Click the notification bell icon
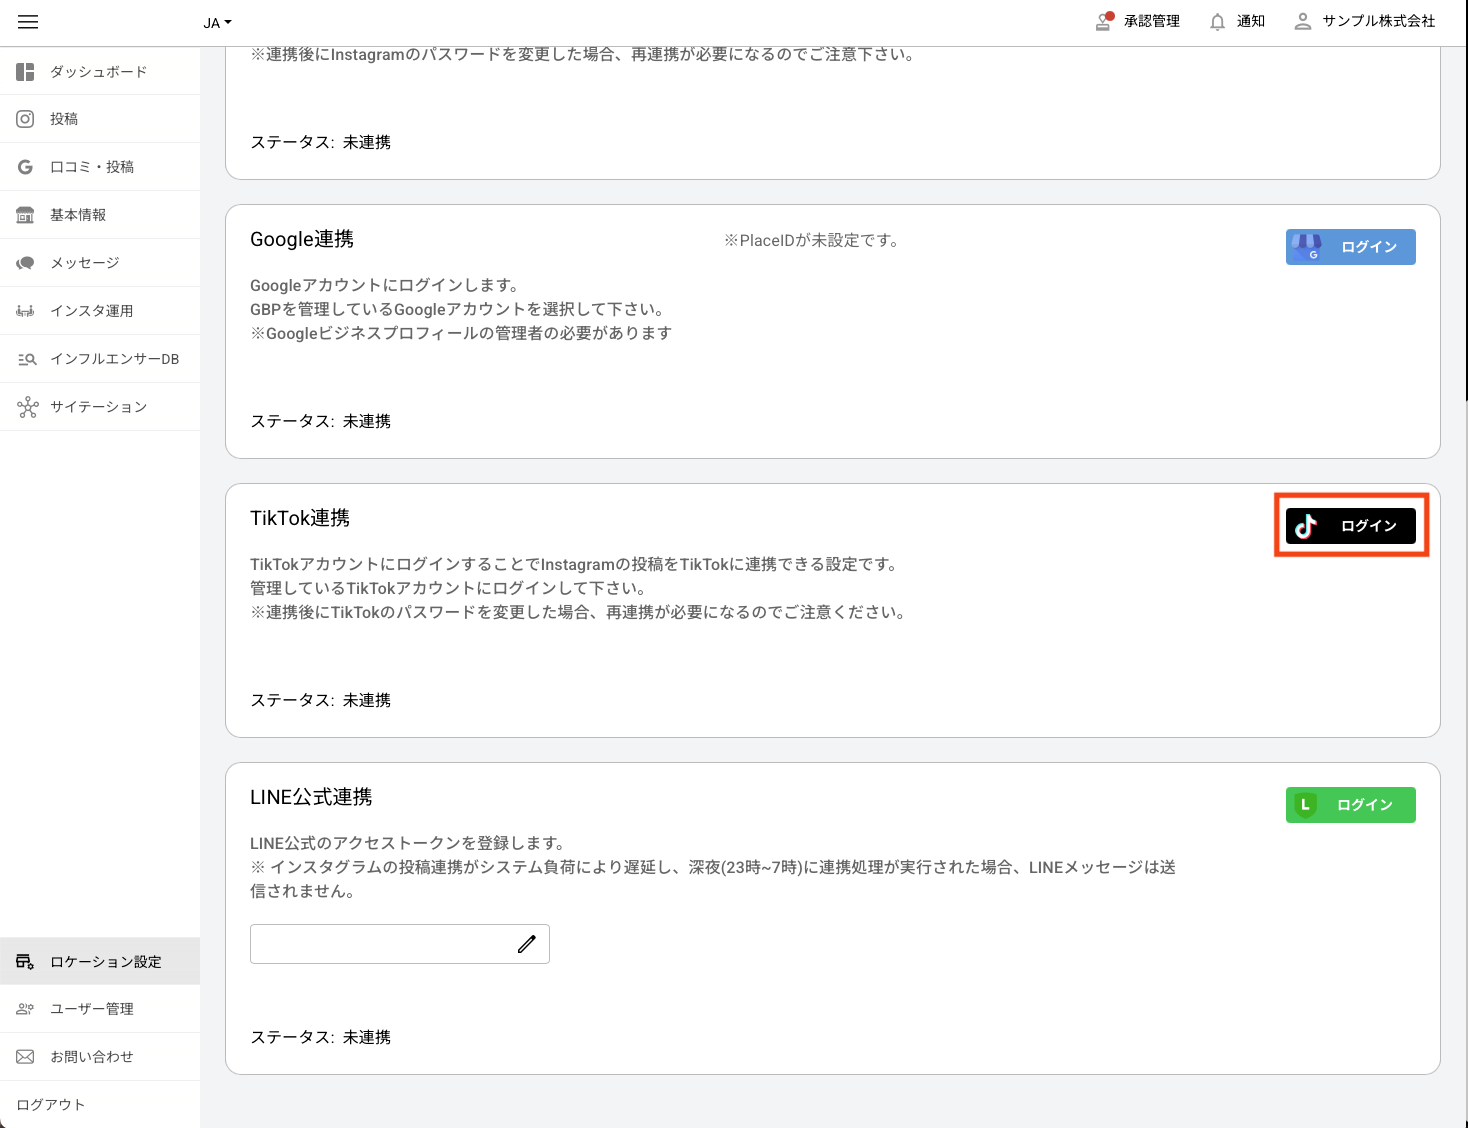Image resolution: width=1468 pixels, height=1128 pixels. click(x=1217, y=22)
